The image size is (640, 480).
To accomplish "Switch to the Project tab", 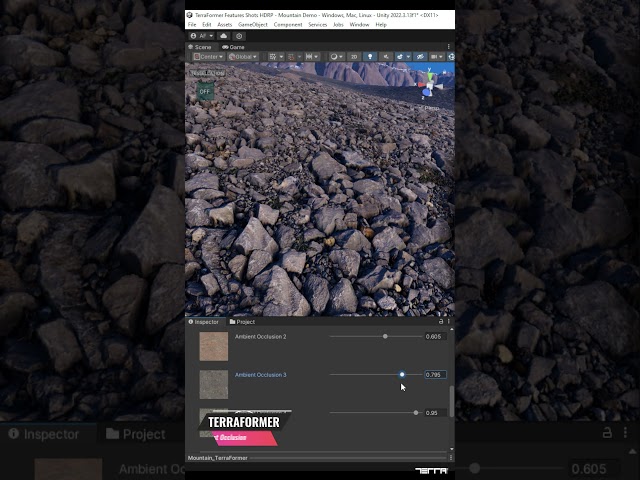I will (x=242, y=322).
